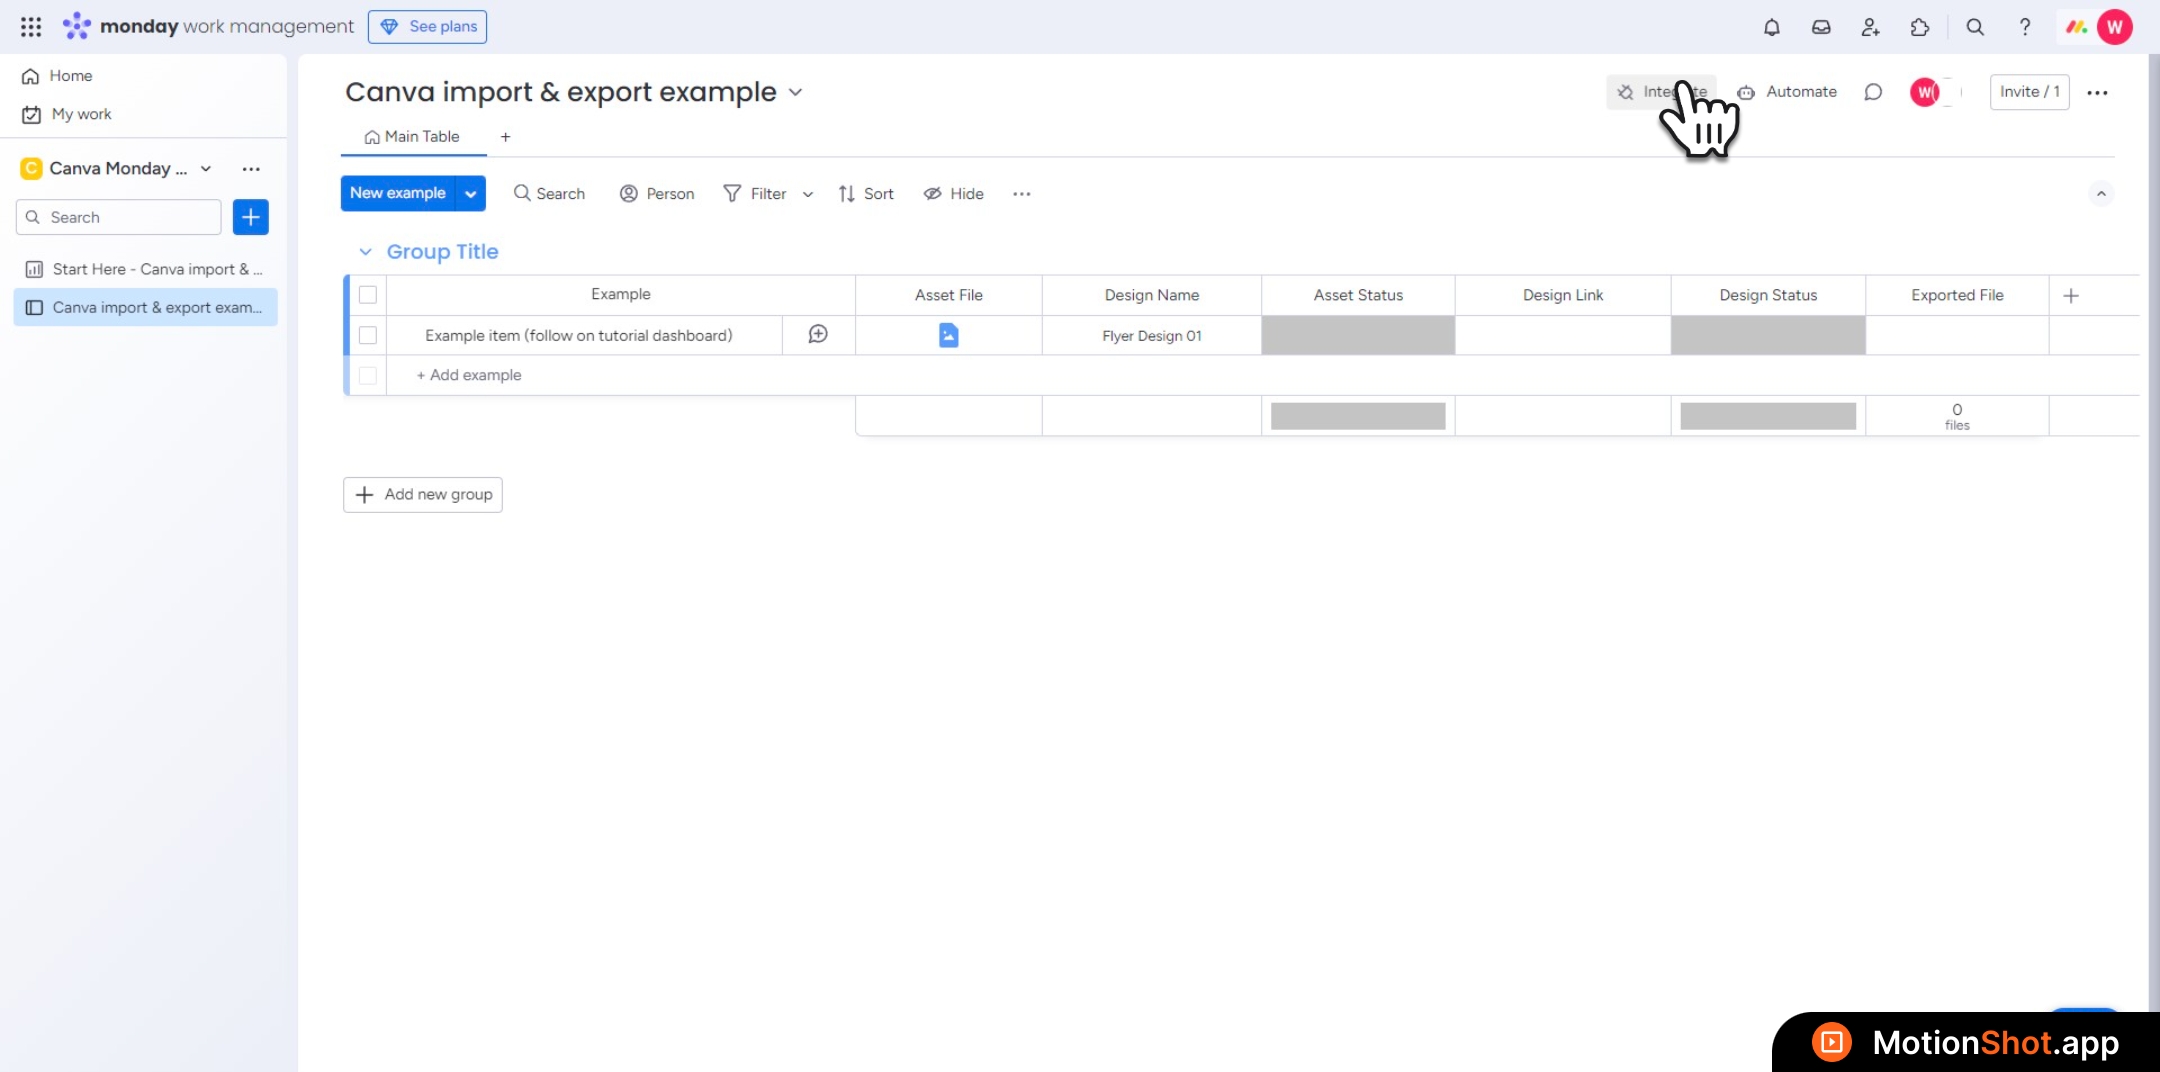2160x1072 pixels.
Task: Select the header checkbox for all items
Action: (368, 295)
